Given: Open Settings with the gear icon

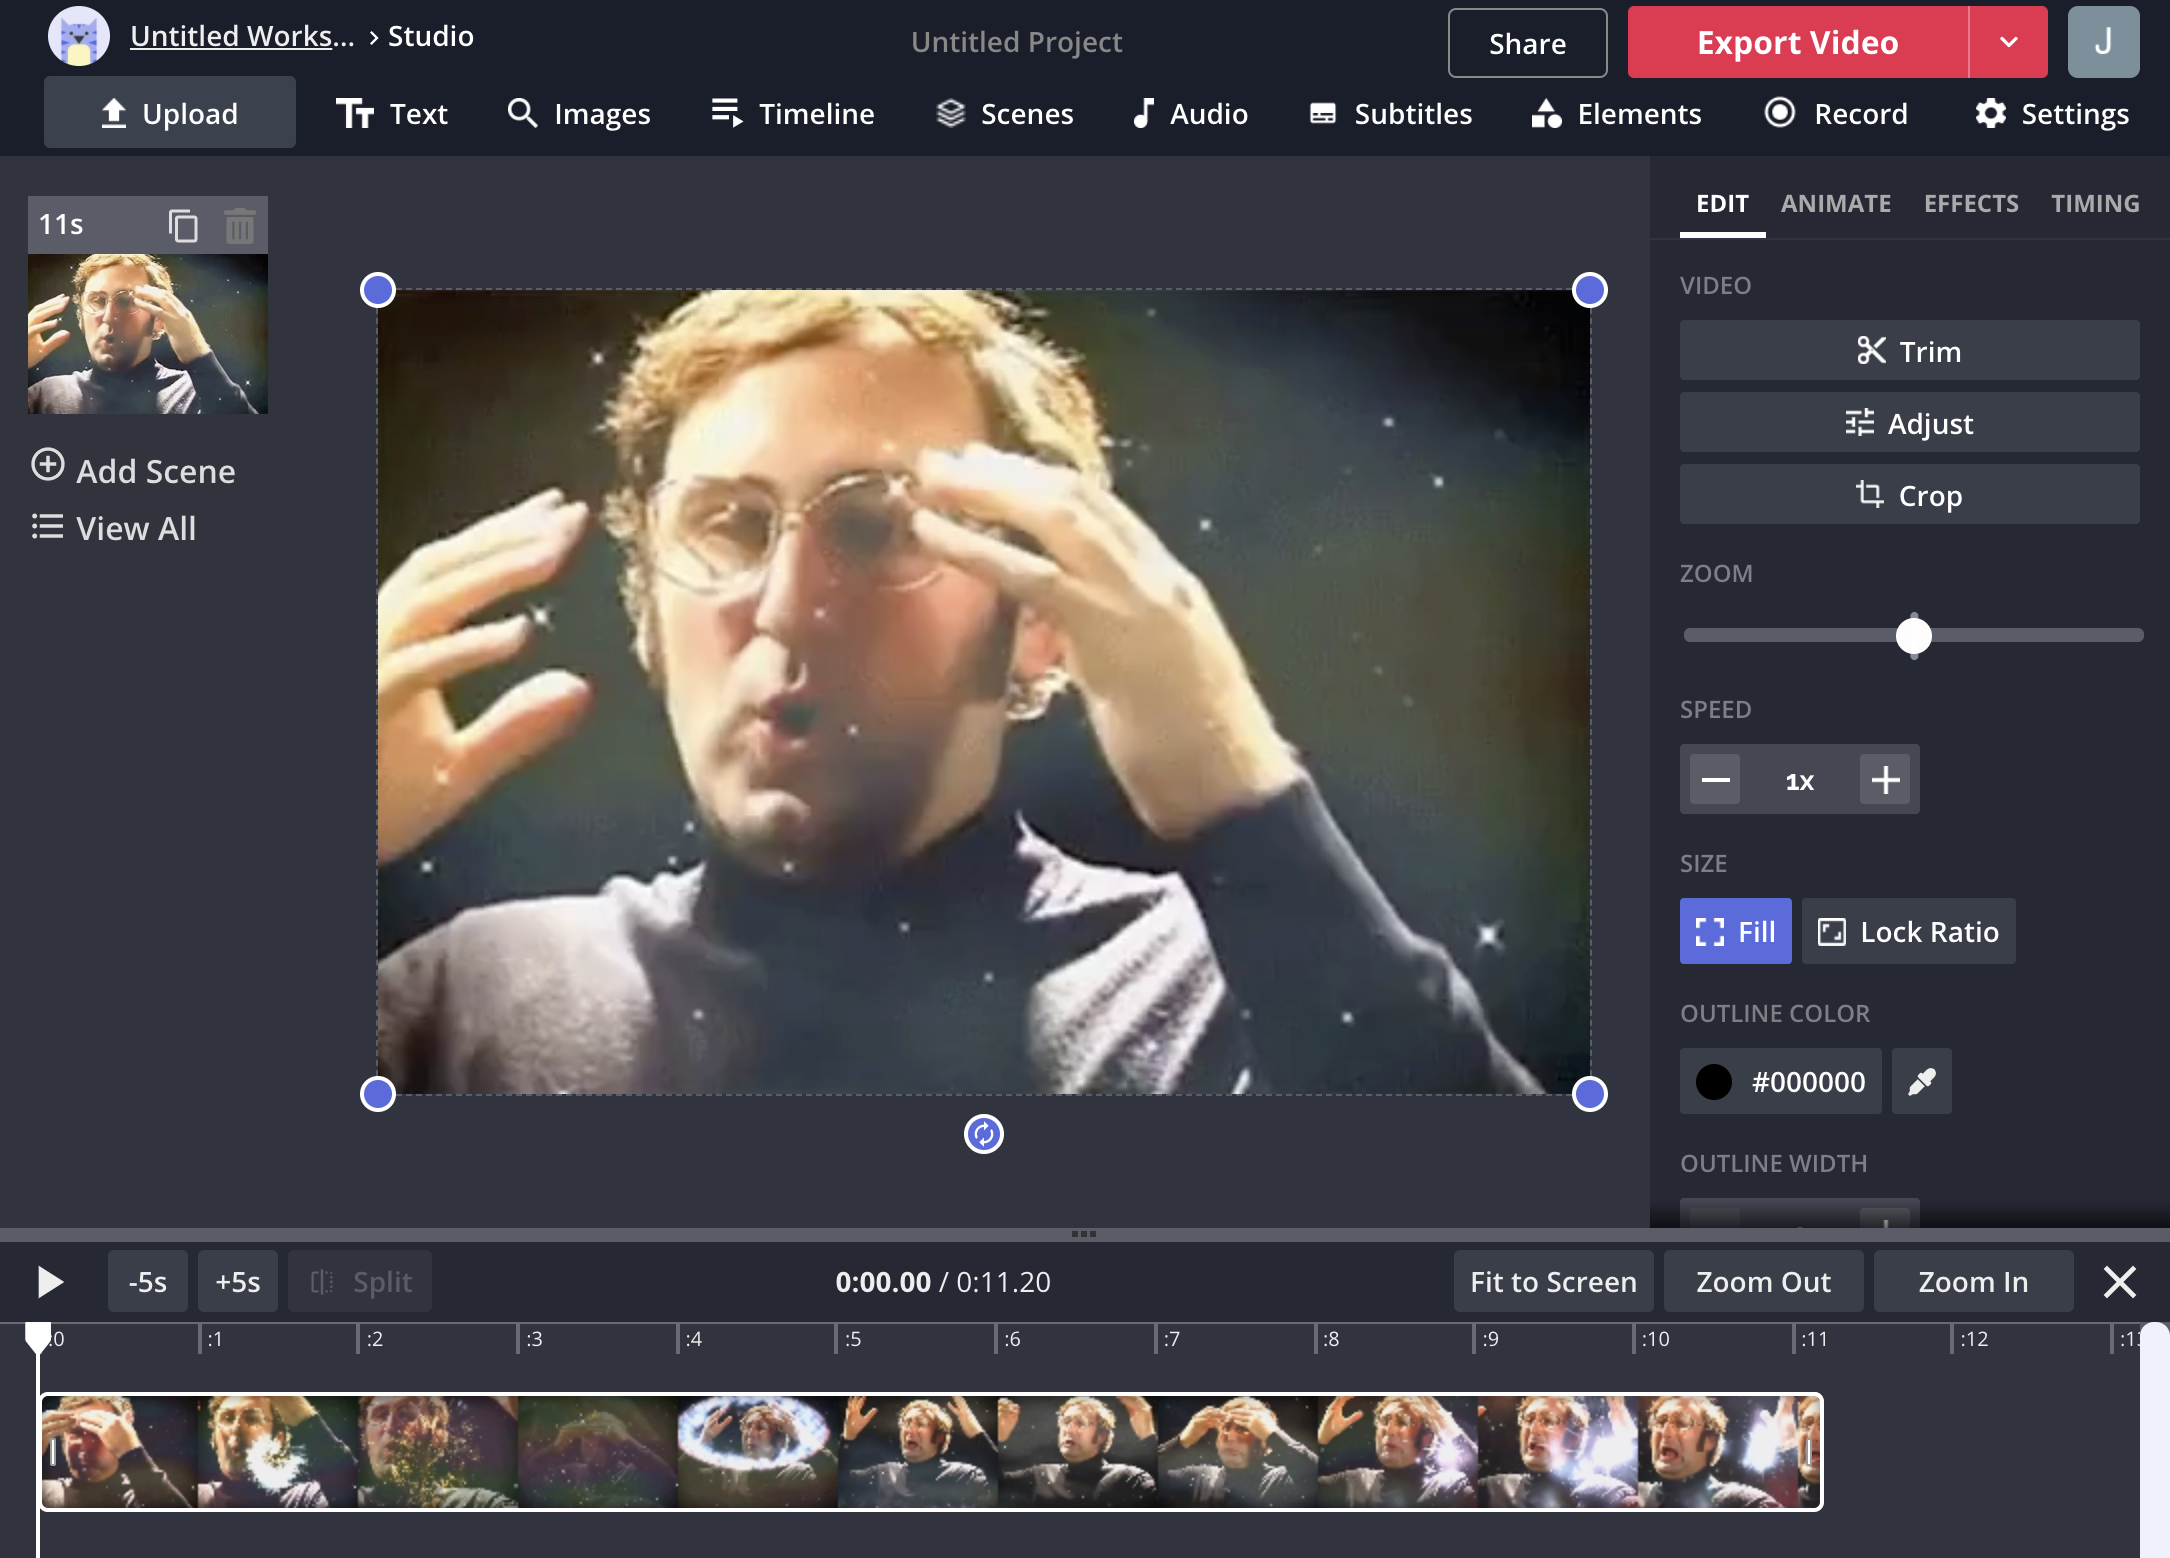Looking at the screenshot, I should click(x=2052, y=114).
